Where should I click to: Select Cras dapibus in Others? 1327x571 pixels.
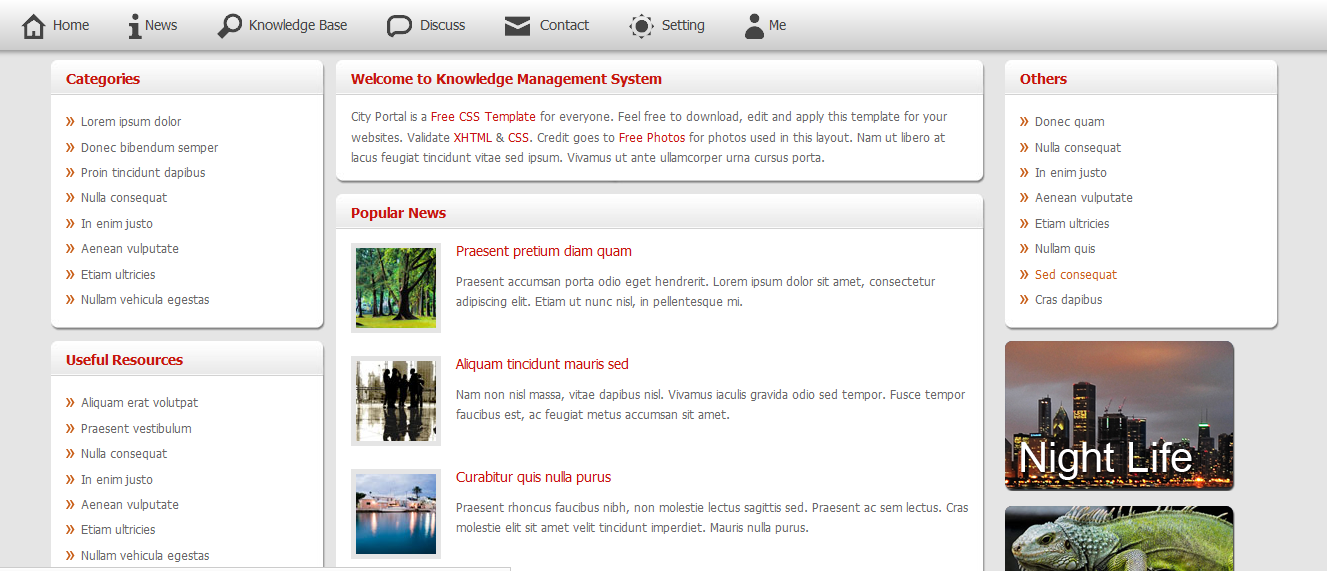point(1069,300)
